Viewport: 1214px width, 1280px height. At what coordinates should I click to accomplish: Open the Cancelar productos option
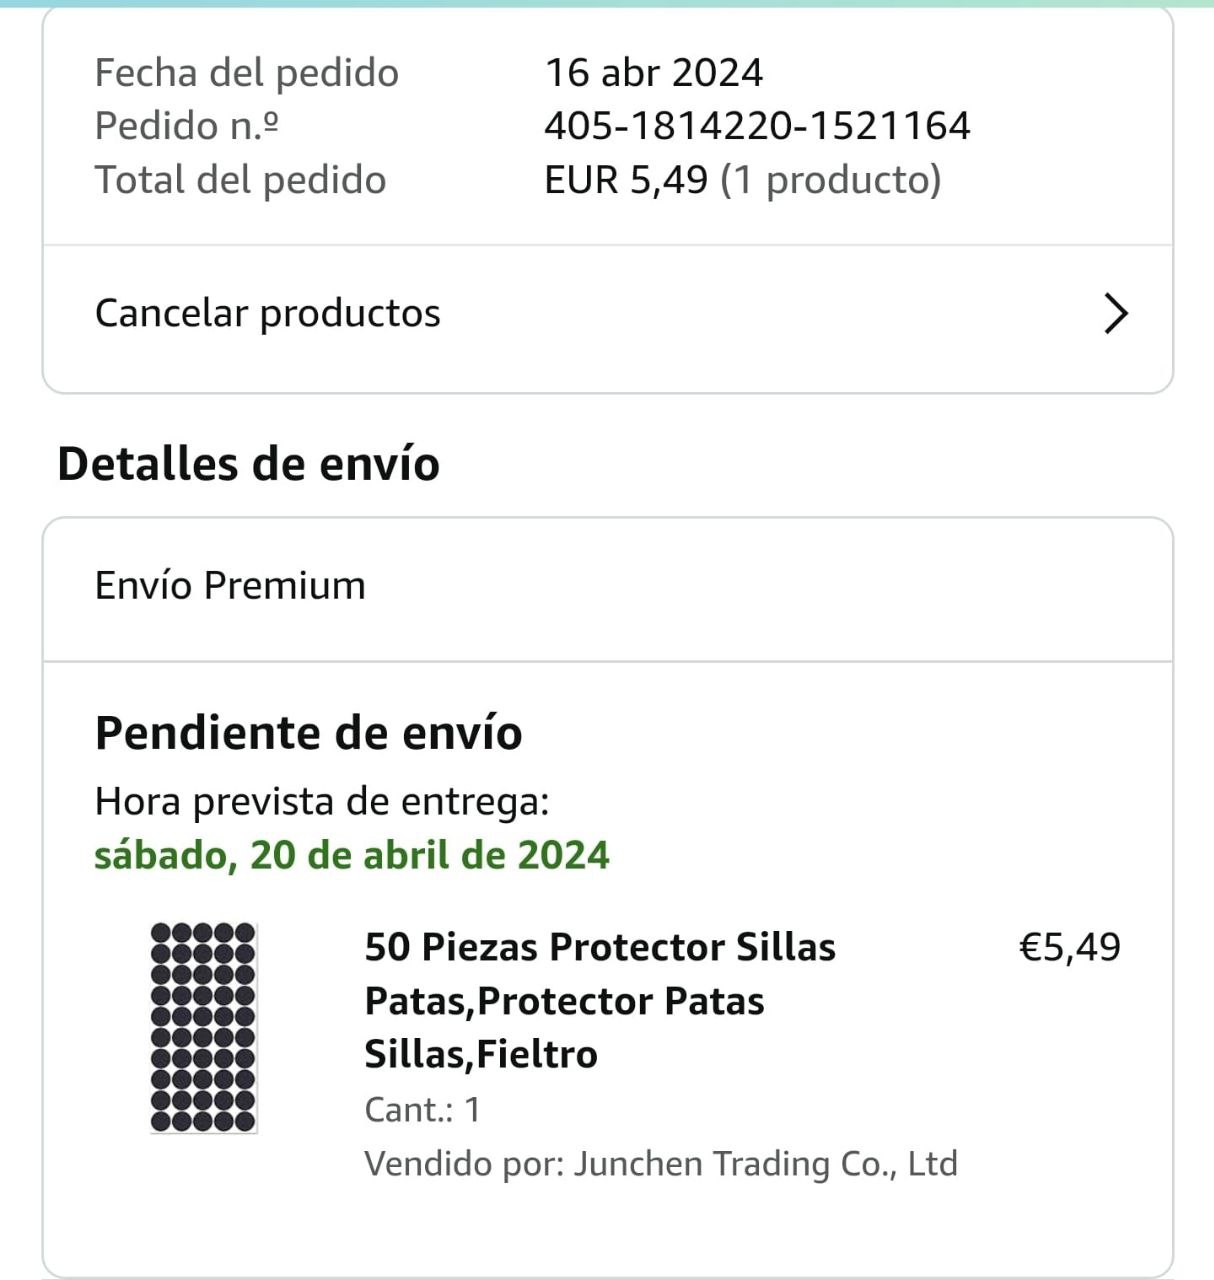click(x=268, y=314)
